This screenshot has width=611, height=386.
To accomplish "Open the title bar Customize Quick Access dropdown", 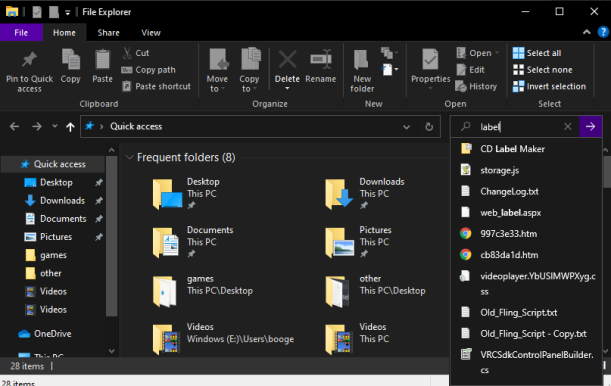I will pos(67,12).
